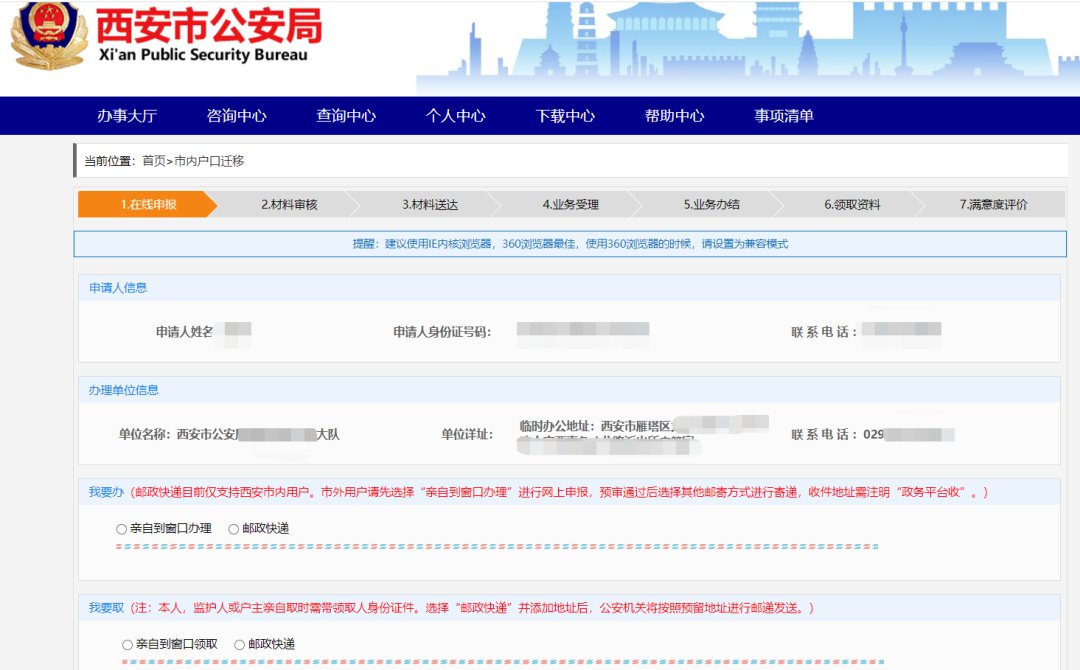Go to 查询中心 in navigation bar
The image size is (1080, 670).
point(346,115)
